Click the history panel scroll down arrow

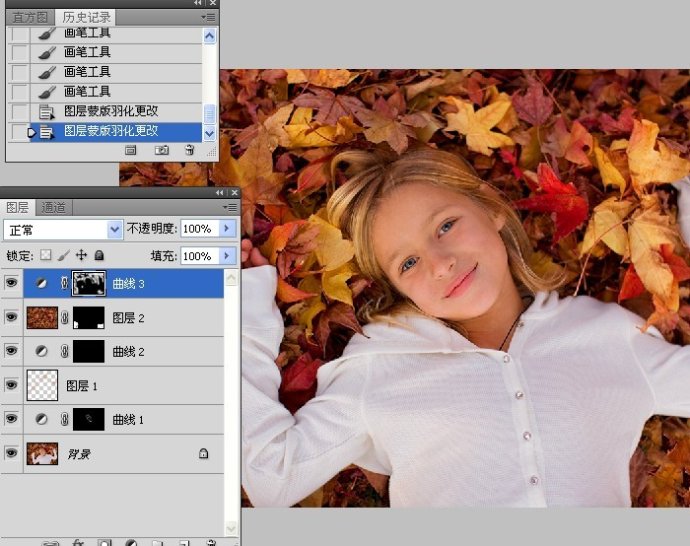(209, 133)
